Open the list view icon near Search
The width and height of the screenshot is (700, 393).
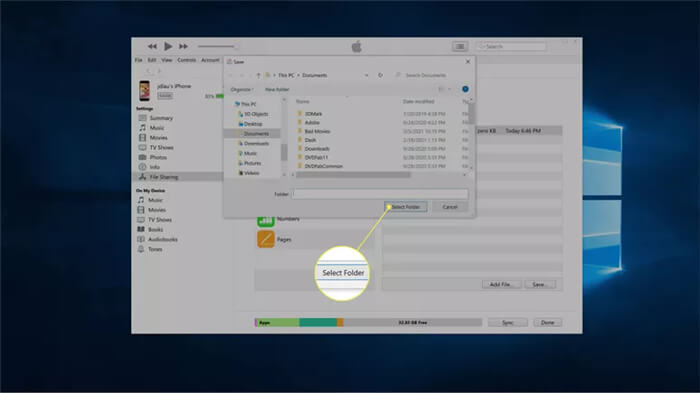460,46
